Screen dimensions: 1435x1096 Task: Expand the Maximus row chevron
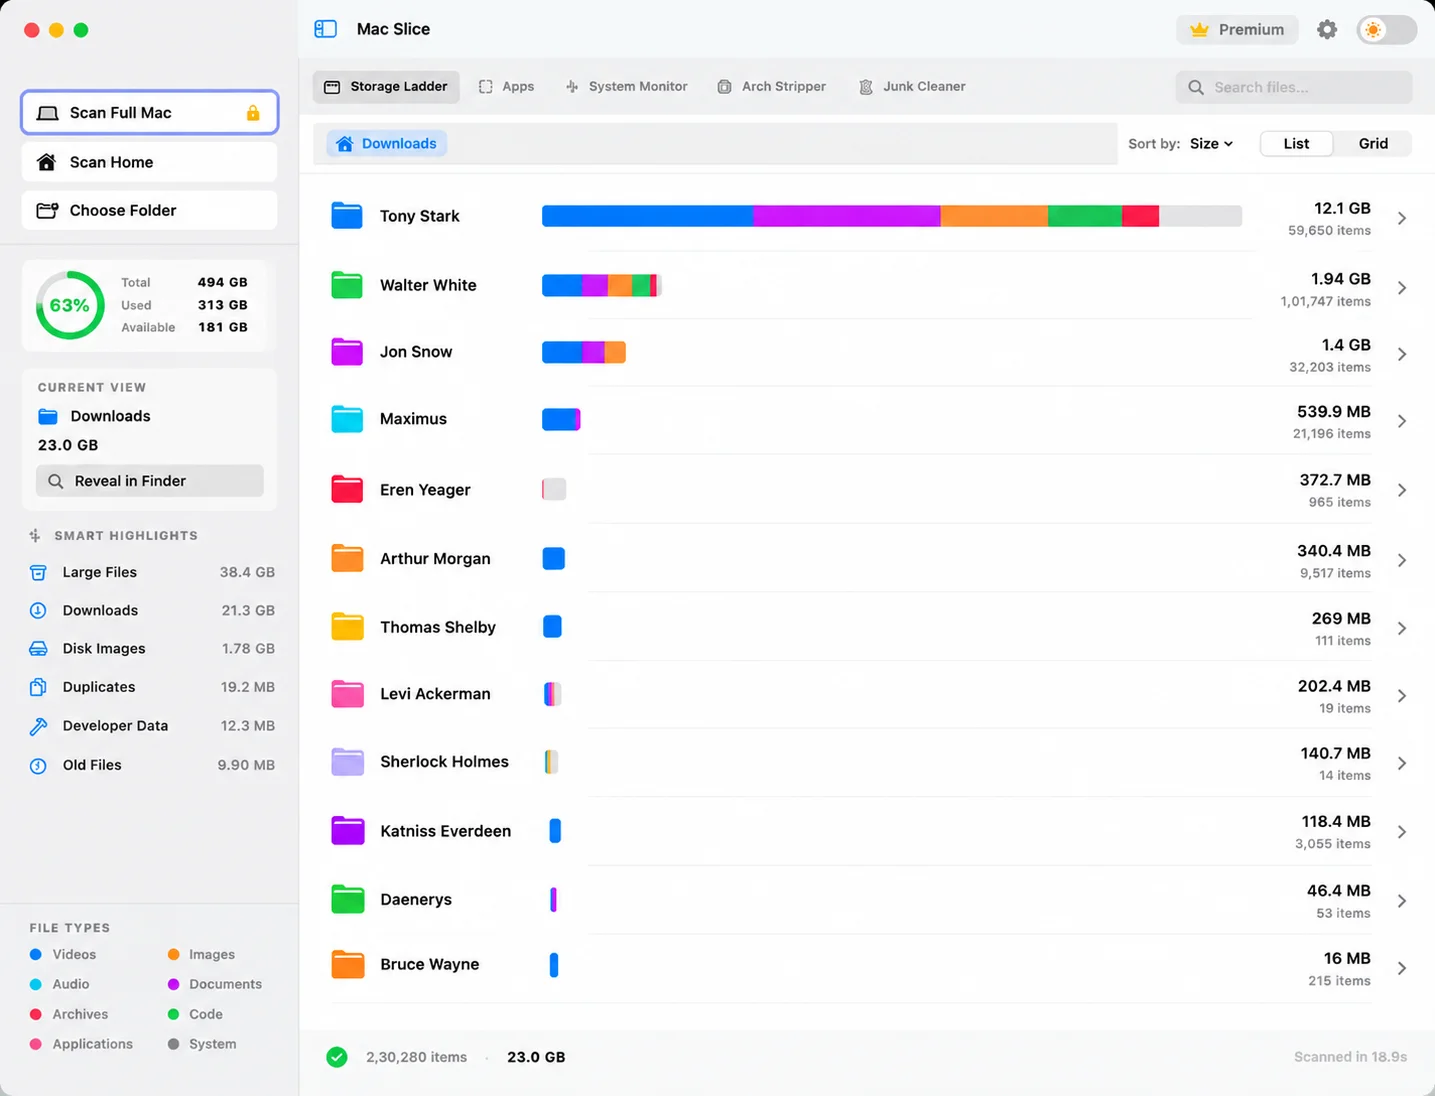1402,421
